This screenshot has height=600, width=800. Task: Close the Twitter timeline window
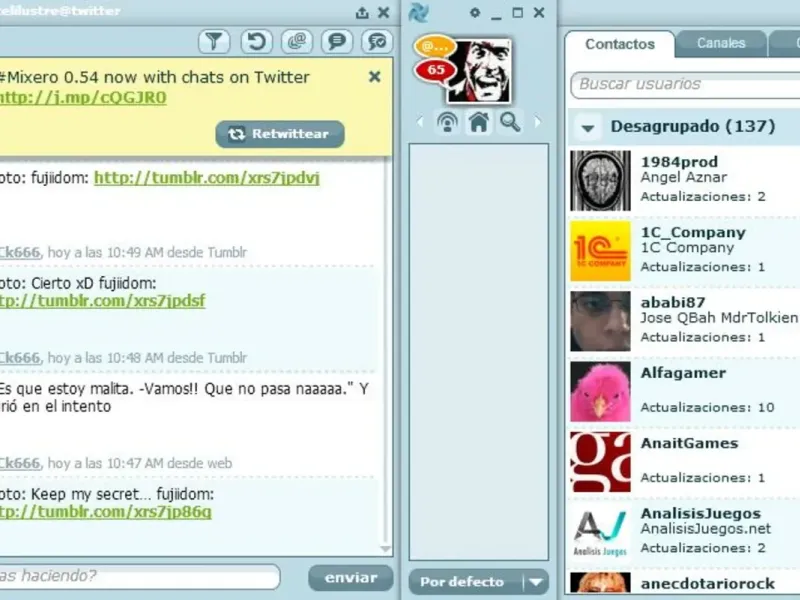(x=384, y=13)
